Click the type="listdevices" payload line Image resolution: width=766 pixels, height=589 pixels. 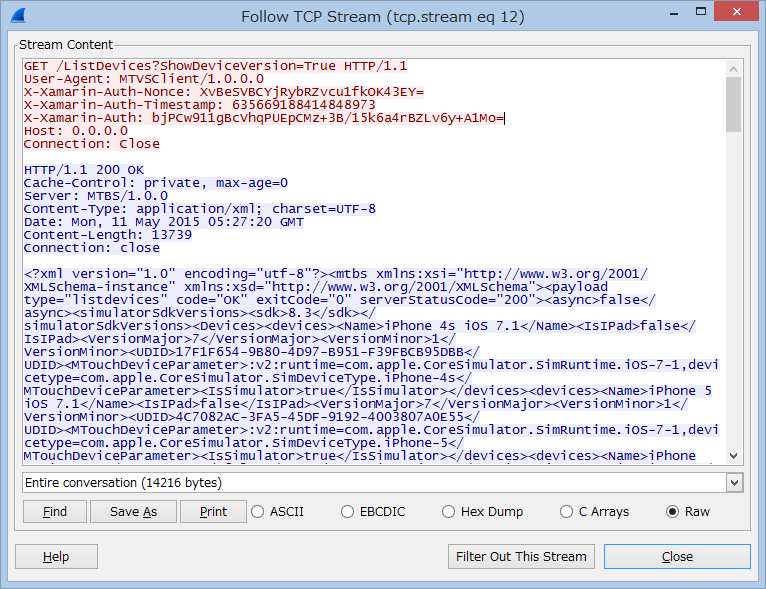340,300
